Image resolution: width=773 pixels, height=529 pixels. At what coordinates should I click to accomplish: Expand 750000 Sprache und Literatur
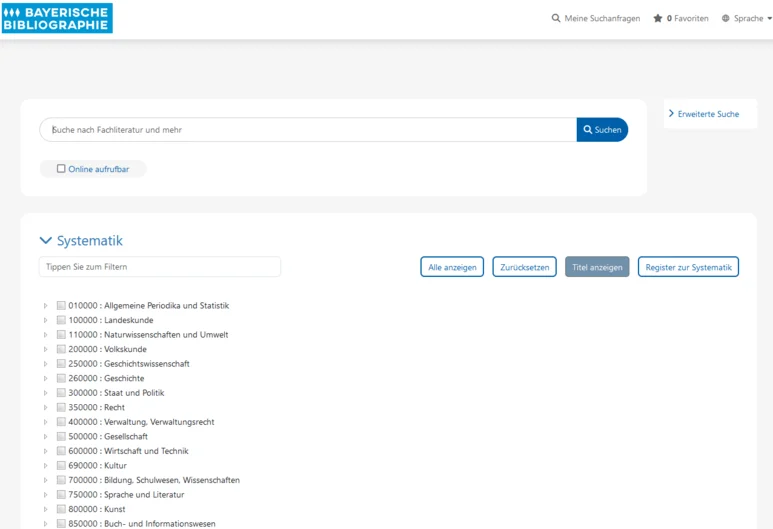[x=45, y=494]
